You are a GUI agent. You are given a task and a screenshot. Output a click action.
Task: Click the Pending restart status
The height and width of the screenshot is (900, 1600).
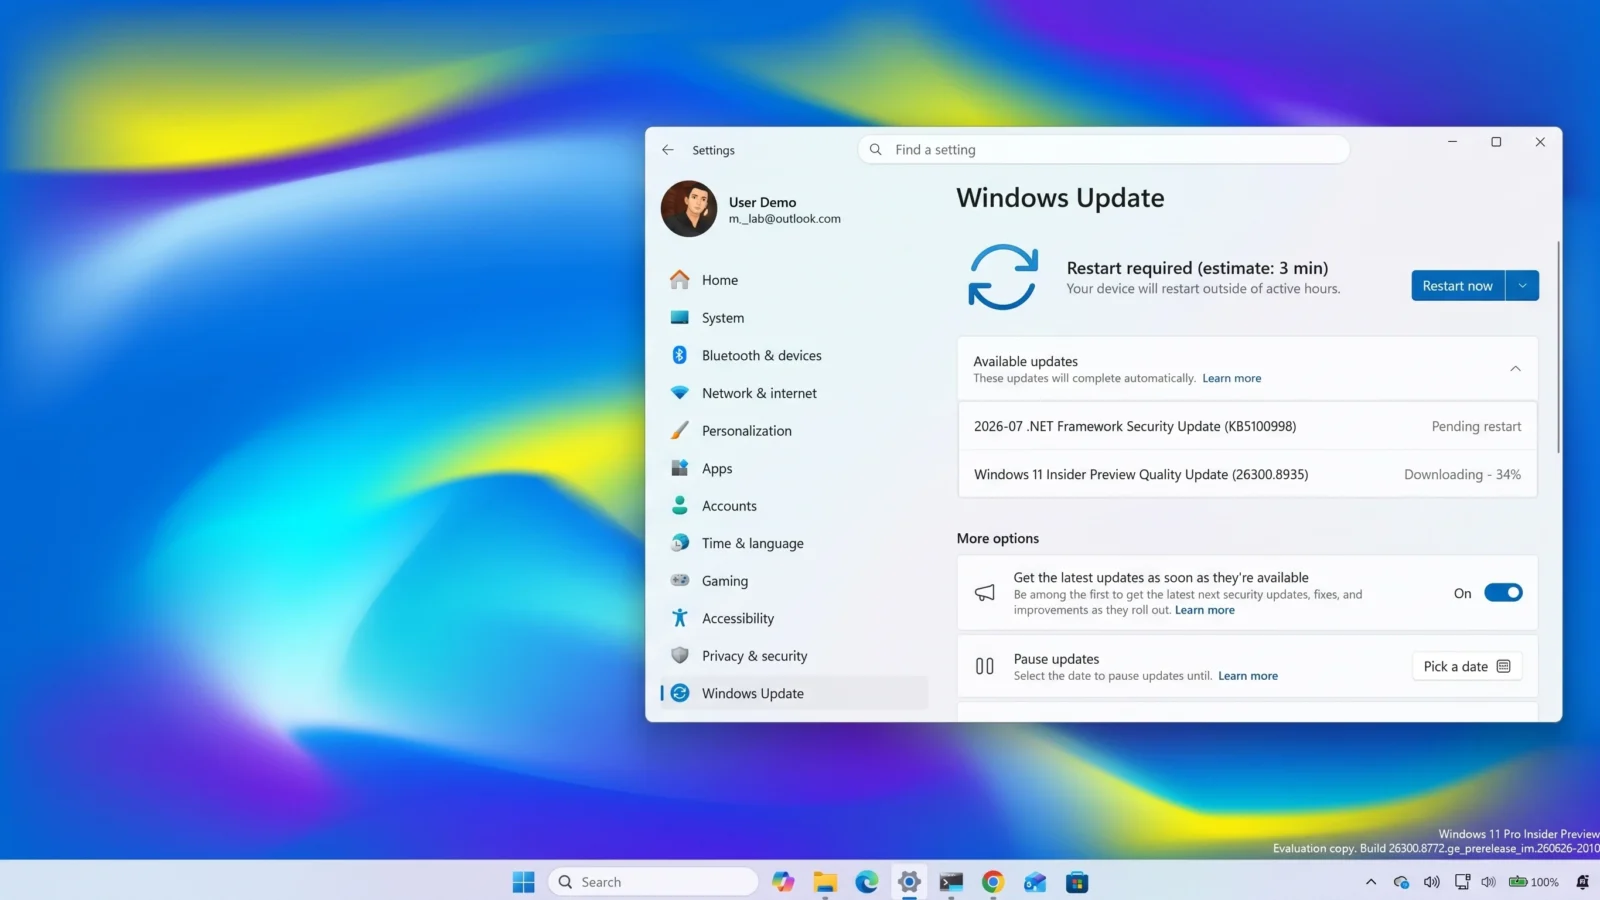pos(1476,426)
